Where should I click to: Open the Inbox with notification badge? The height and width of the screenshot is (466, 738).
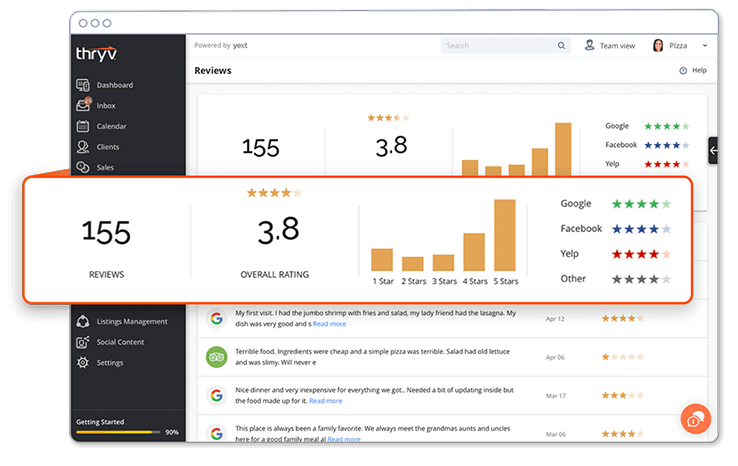[84, 105]
